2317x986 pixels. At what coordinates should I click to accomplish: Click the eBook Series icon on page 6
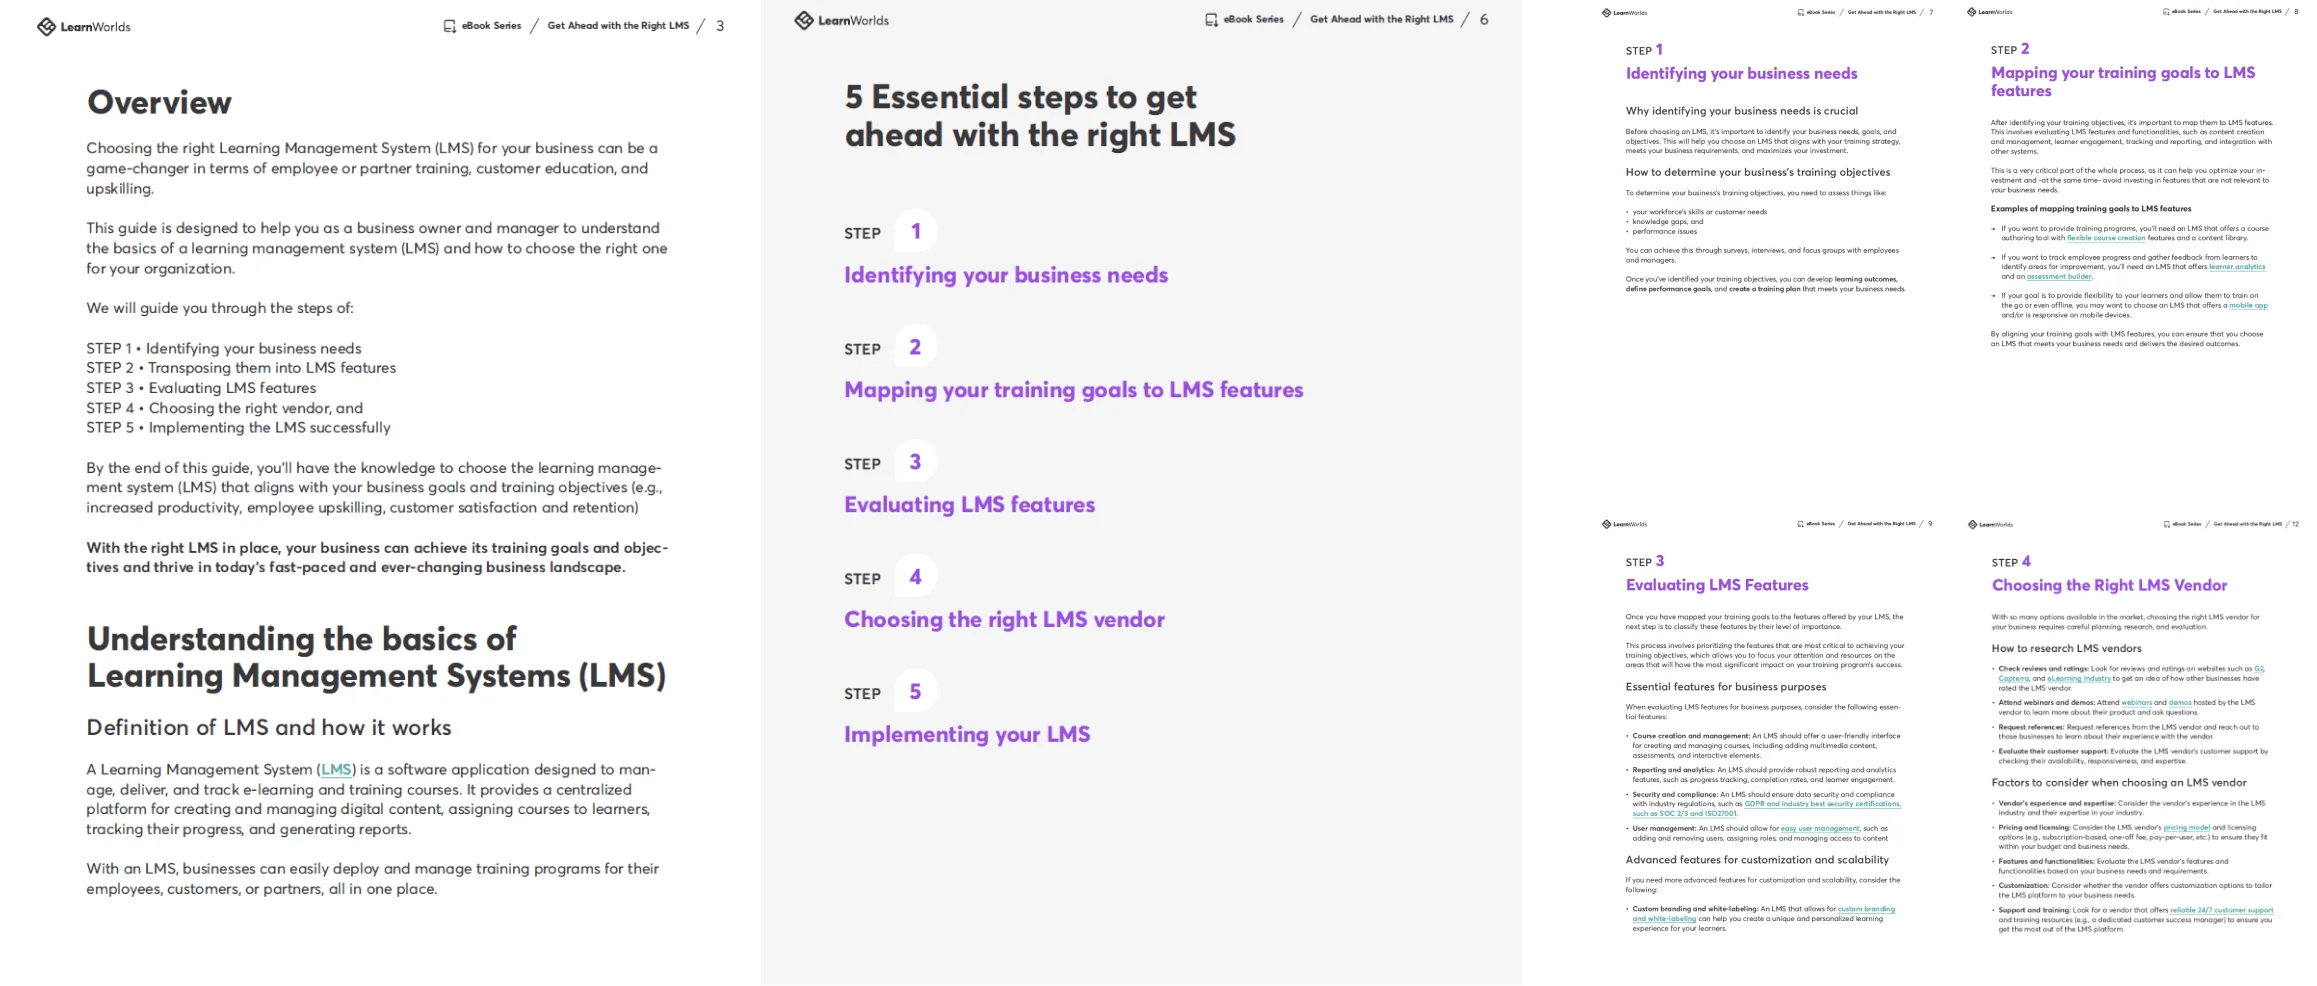point(1211,20)
